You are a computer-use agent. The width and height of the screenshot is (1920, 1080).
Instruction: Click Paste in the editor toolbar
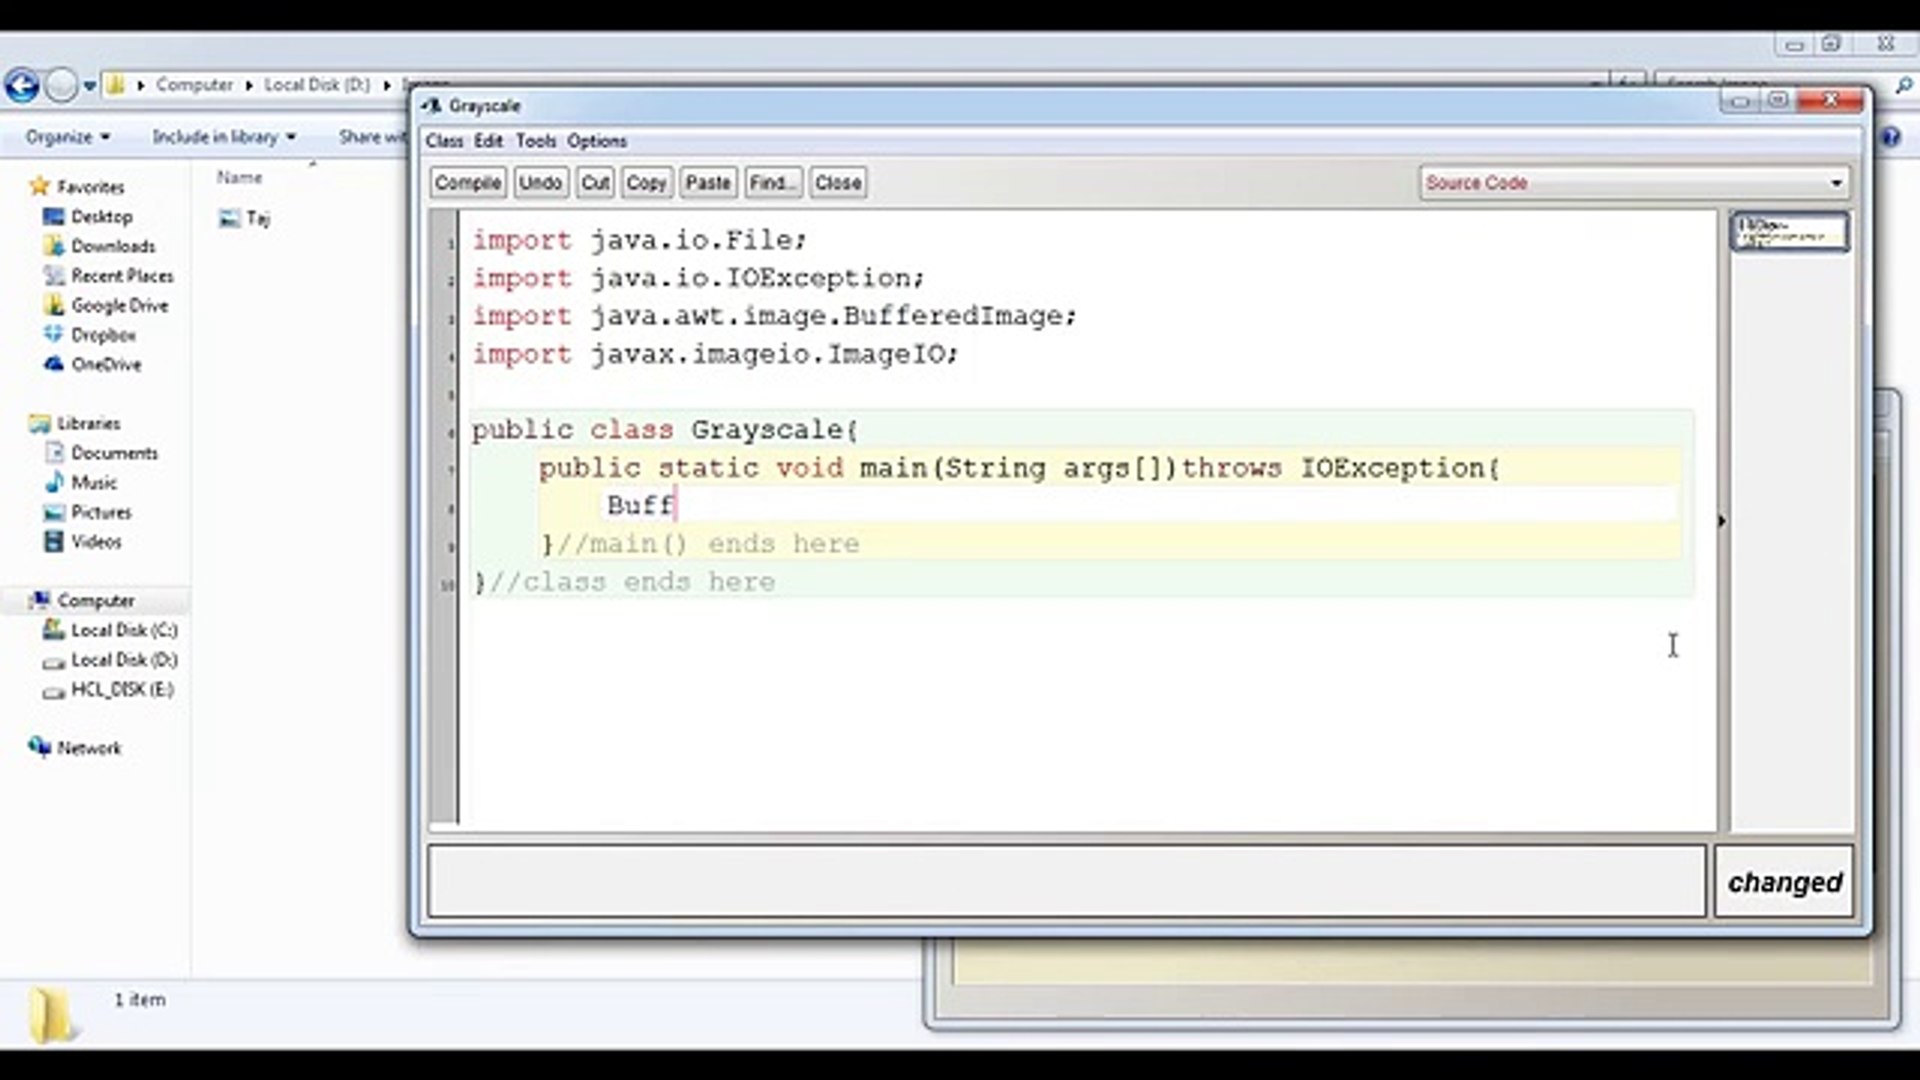tap(708, 183)
